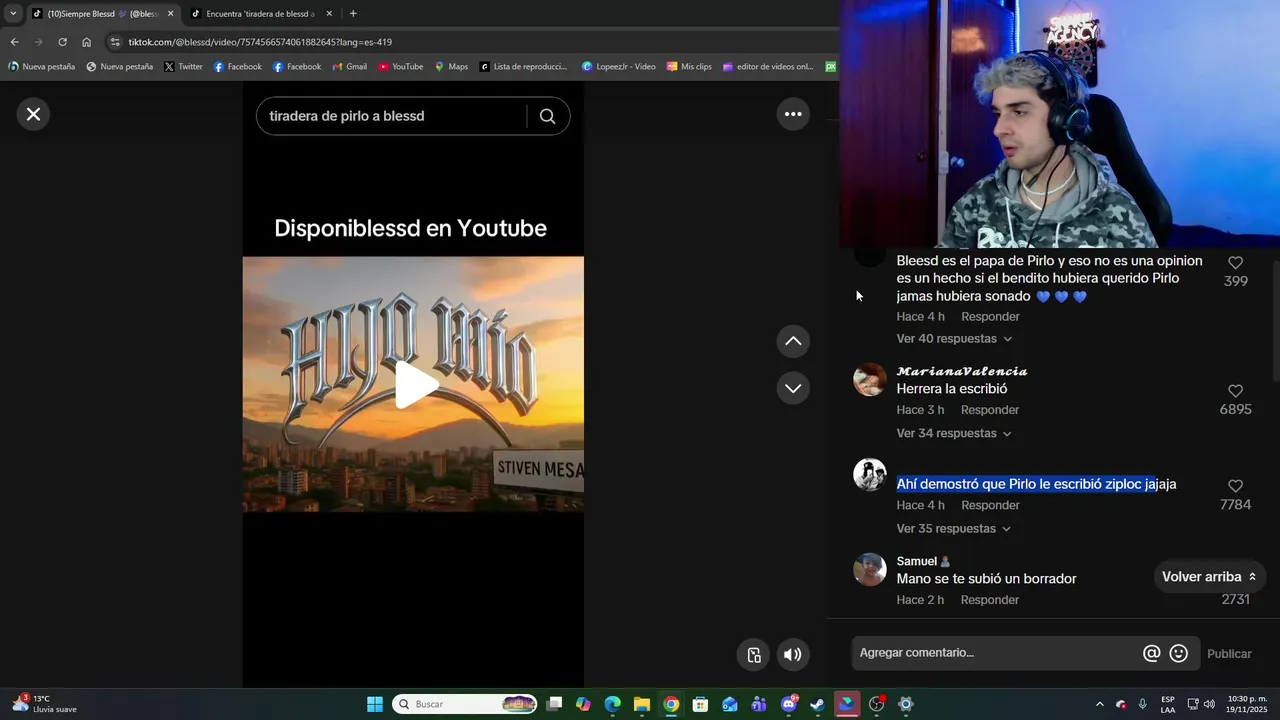Image resolution: width=1280 pixels, height=720 pixels.
Task: Click the MarianaValencia avatar
Action: coord(870,380)
